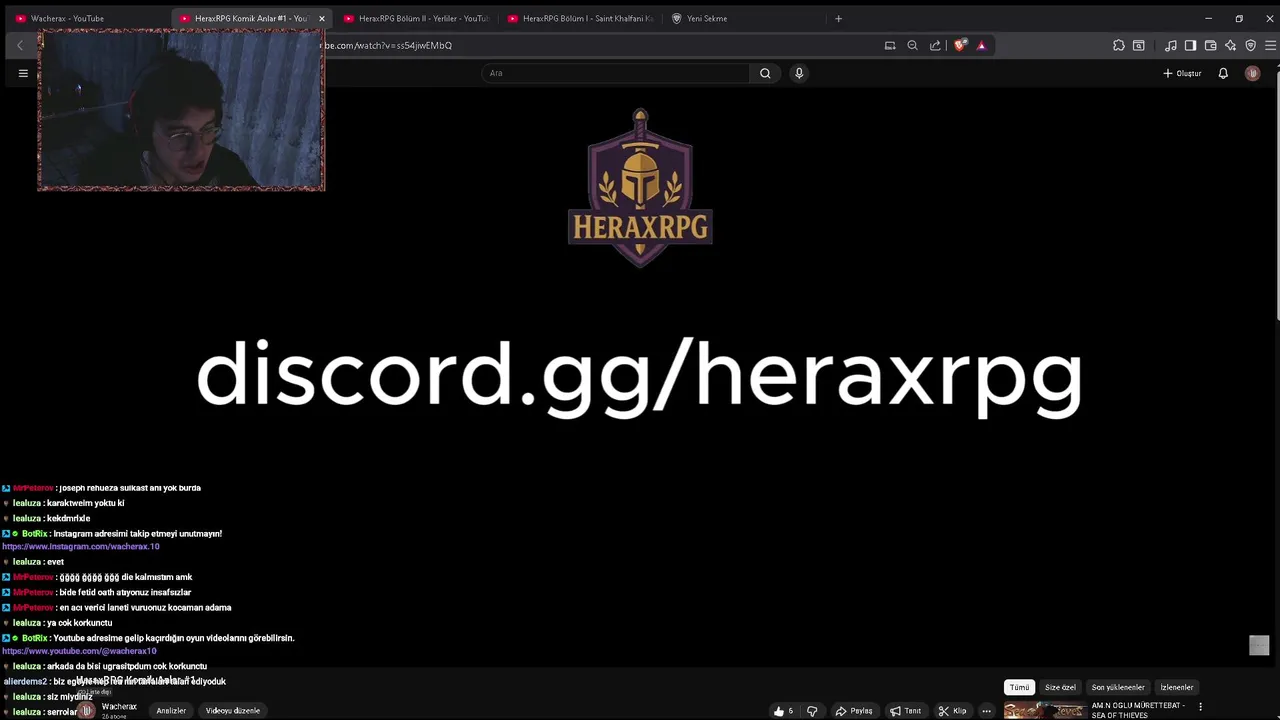Toggle the browser sidebar panel icon
The width and height of the screenshot is (1280, 720).
pyautogui.click(x=1190, y=45)
